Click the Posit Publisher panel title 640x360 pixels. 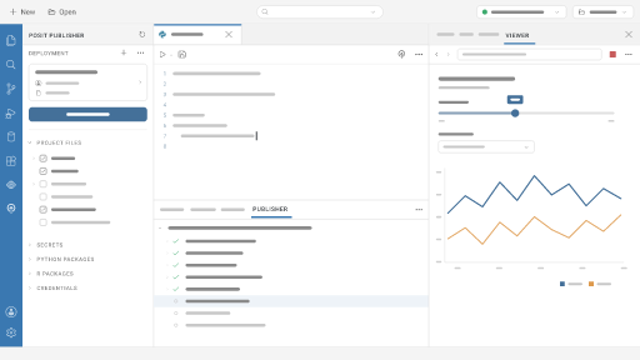pyautogui.click(x=56, y=35)
